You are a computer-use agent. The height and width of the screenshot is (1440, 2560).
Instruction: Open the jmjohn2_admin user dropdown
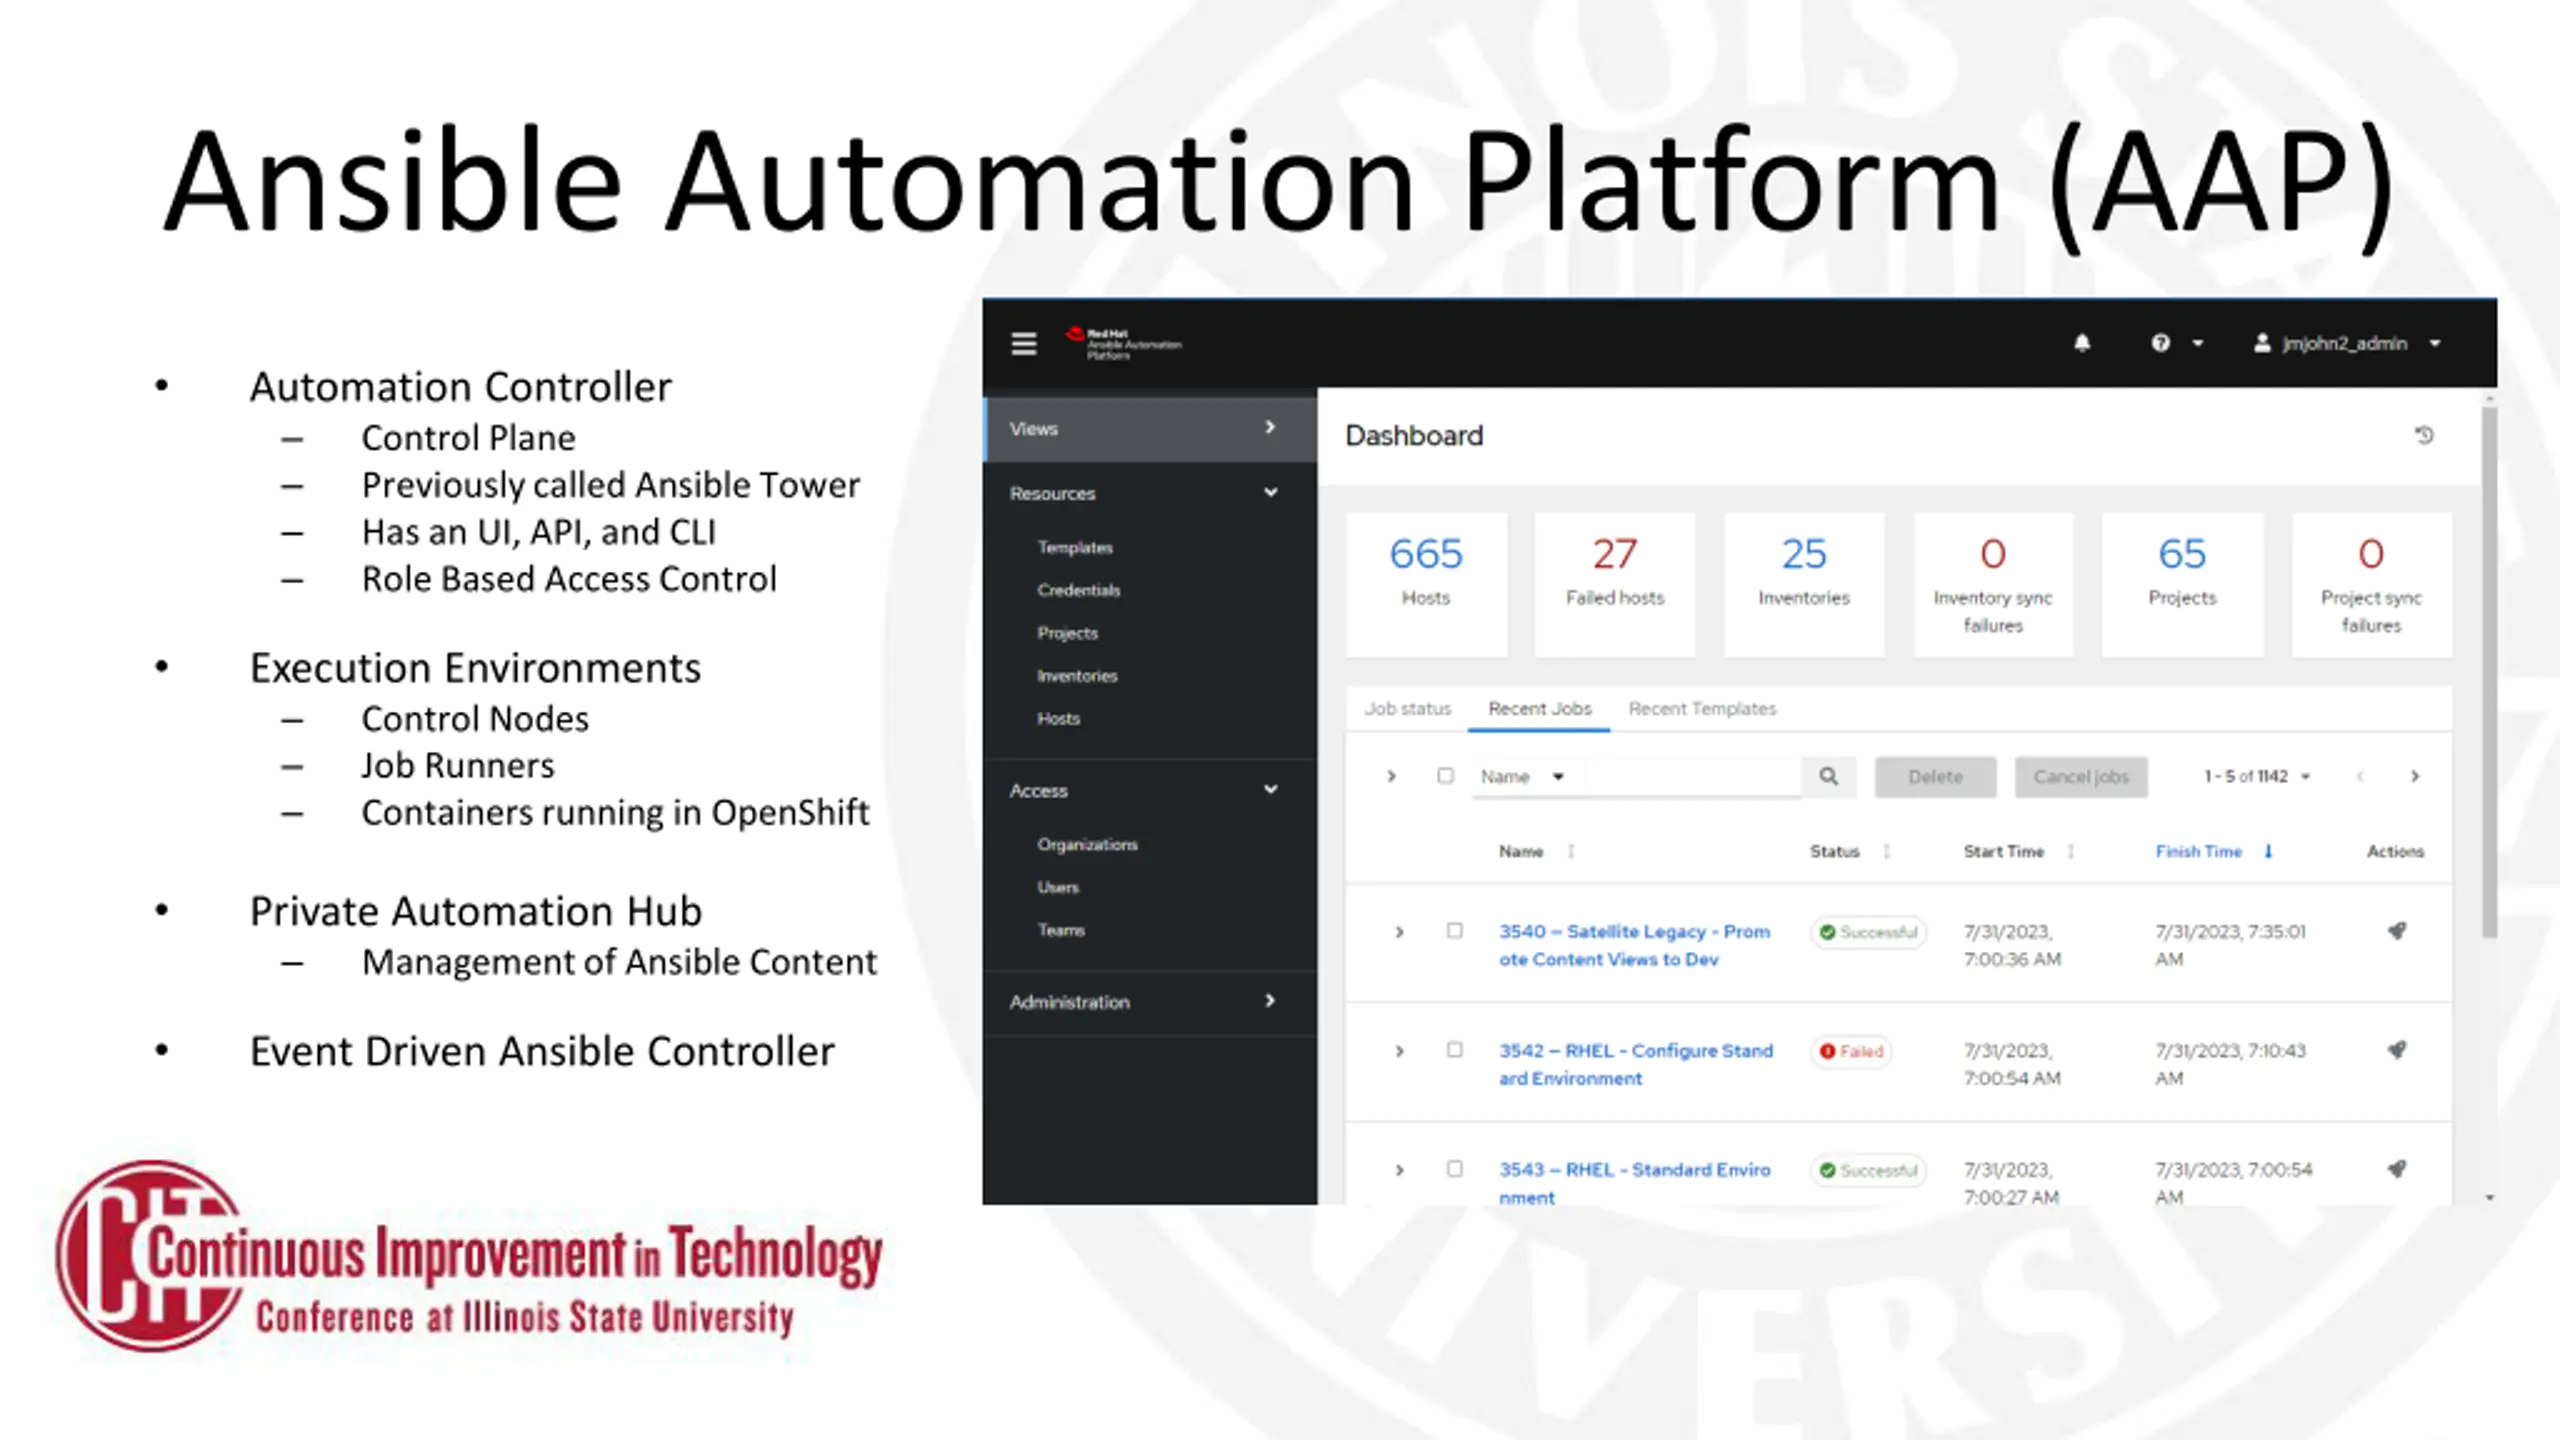2346,344
